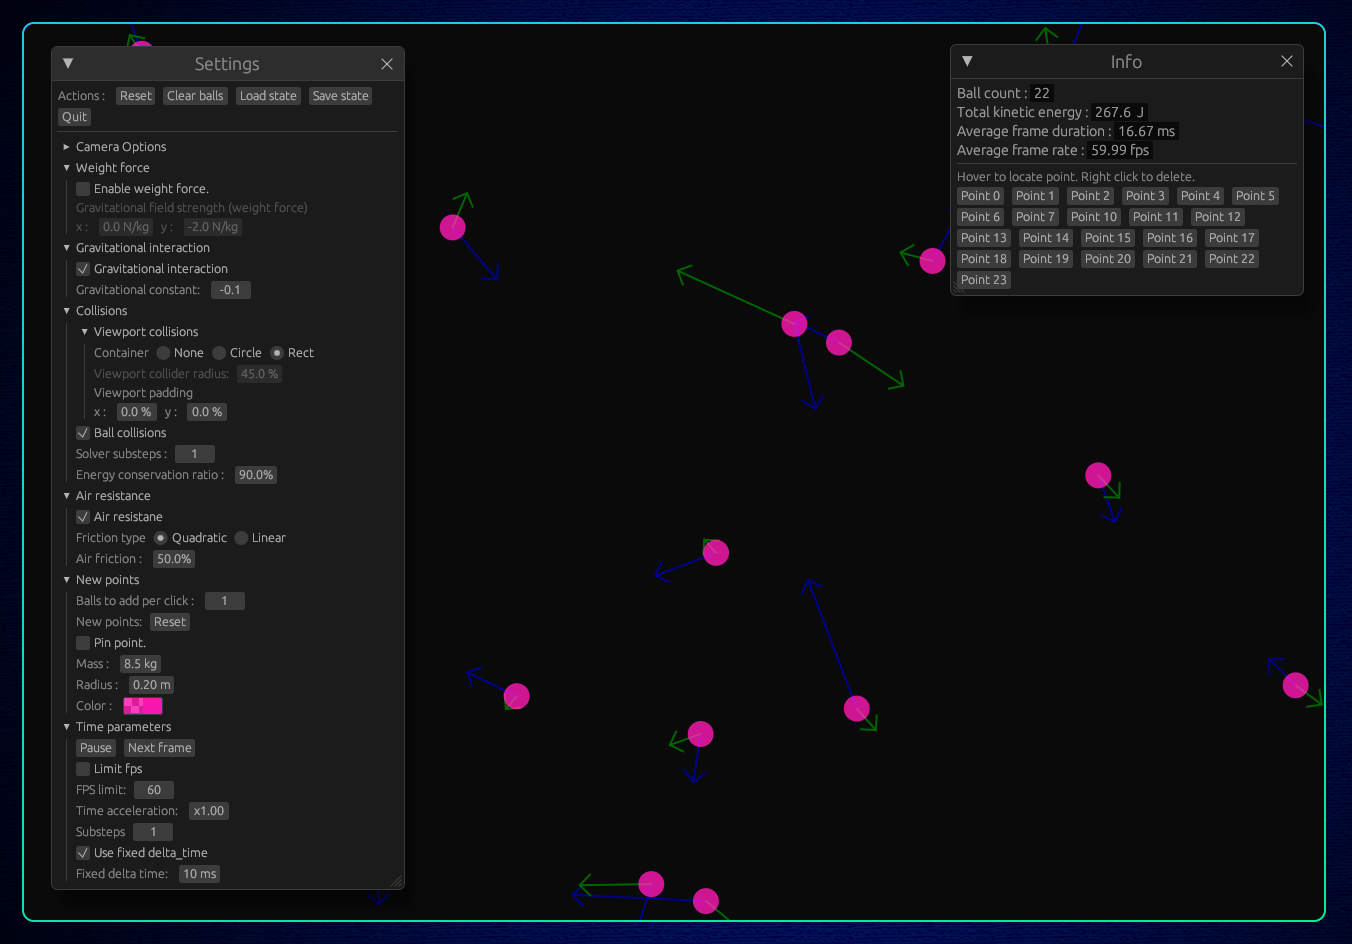Collapse the Info panel with its header triangle
Screen dimensions: 1352x944
click(x=966, y=61)
